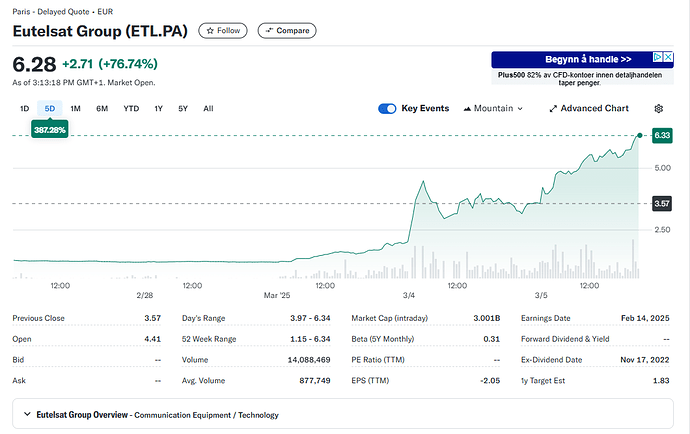Click the Open value 4.41
Image resolution: width=690 pixels, height=434 pixels.
coord(153,339)
